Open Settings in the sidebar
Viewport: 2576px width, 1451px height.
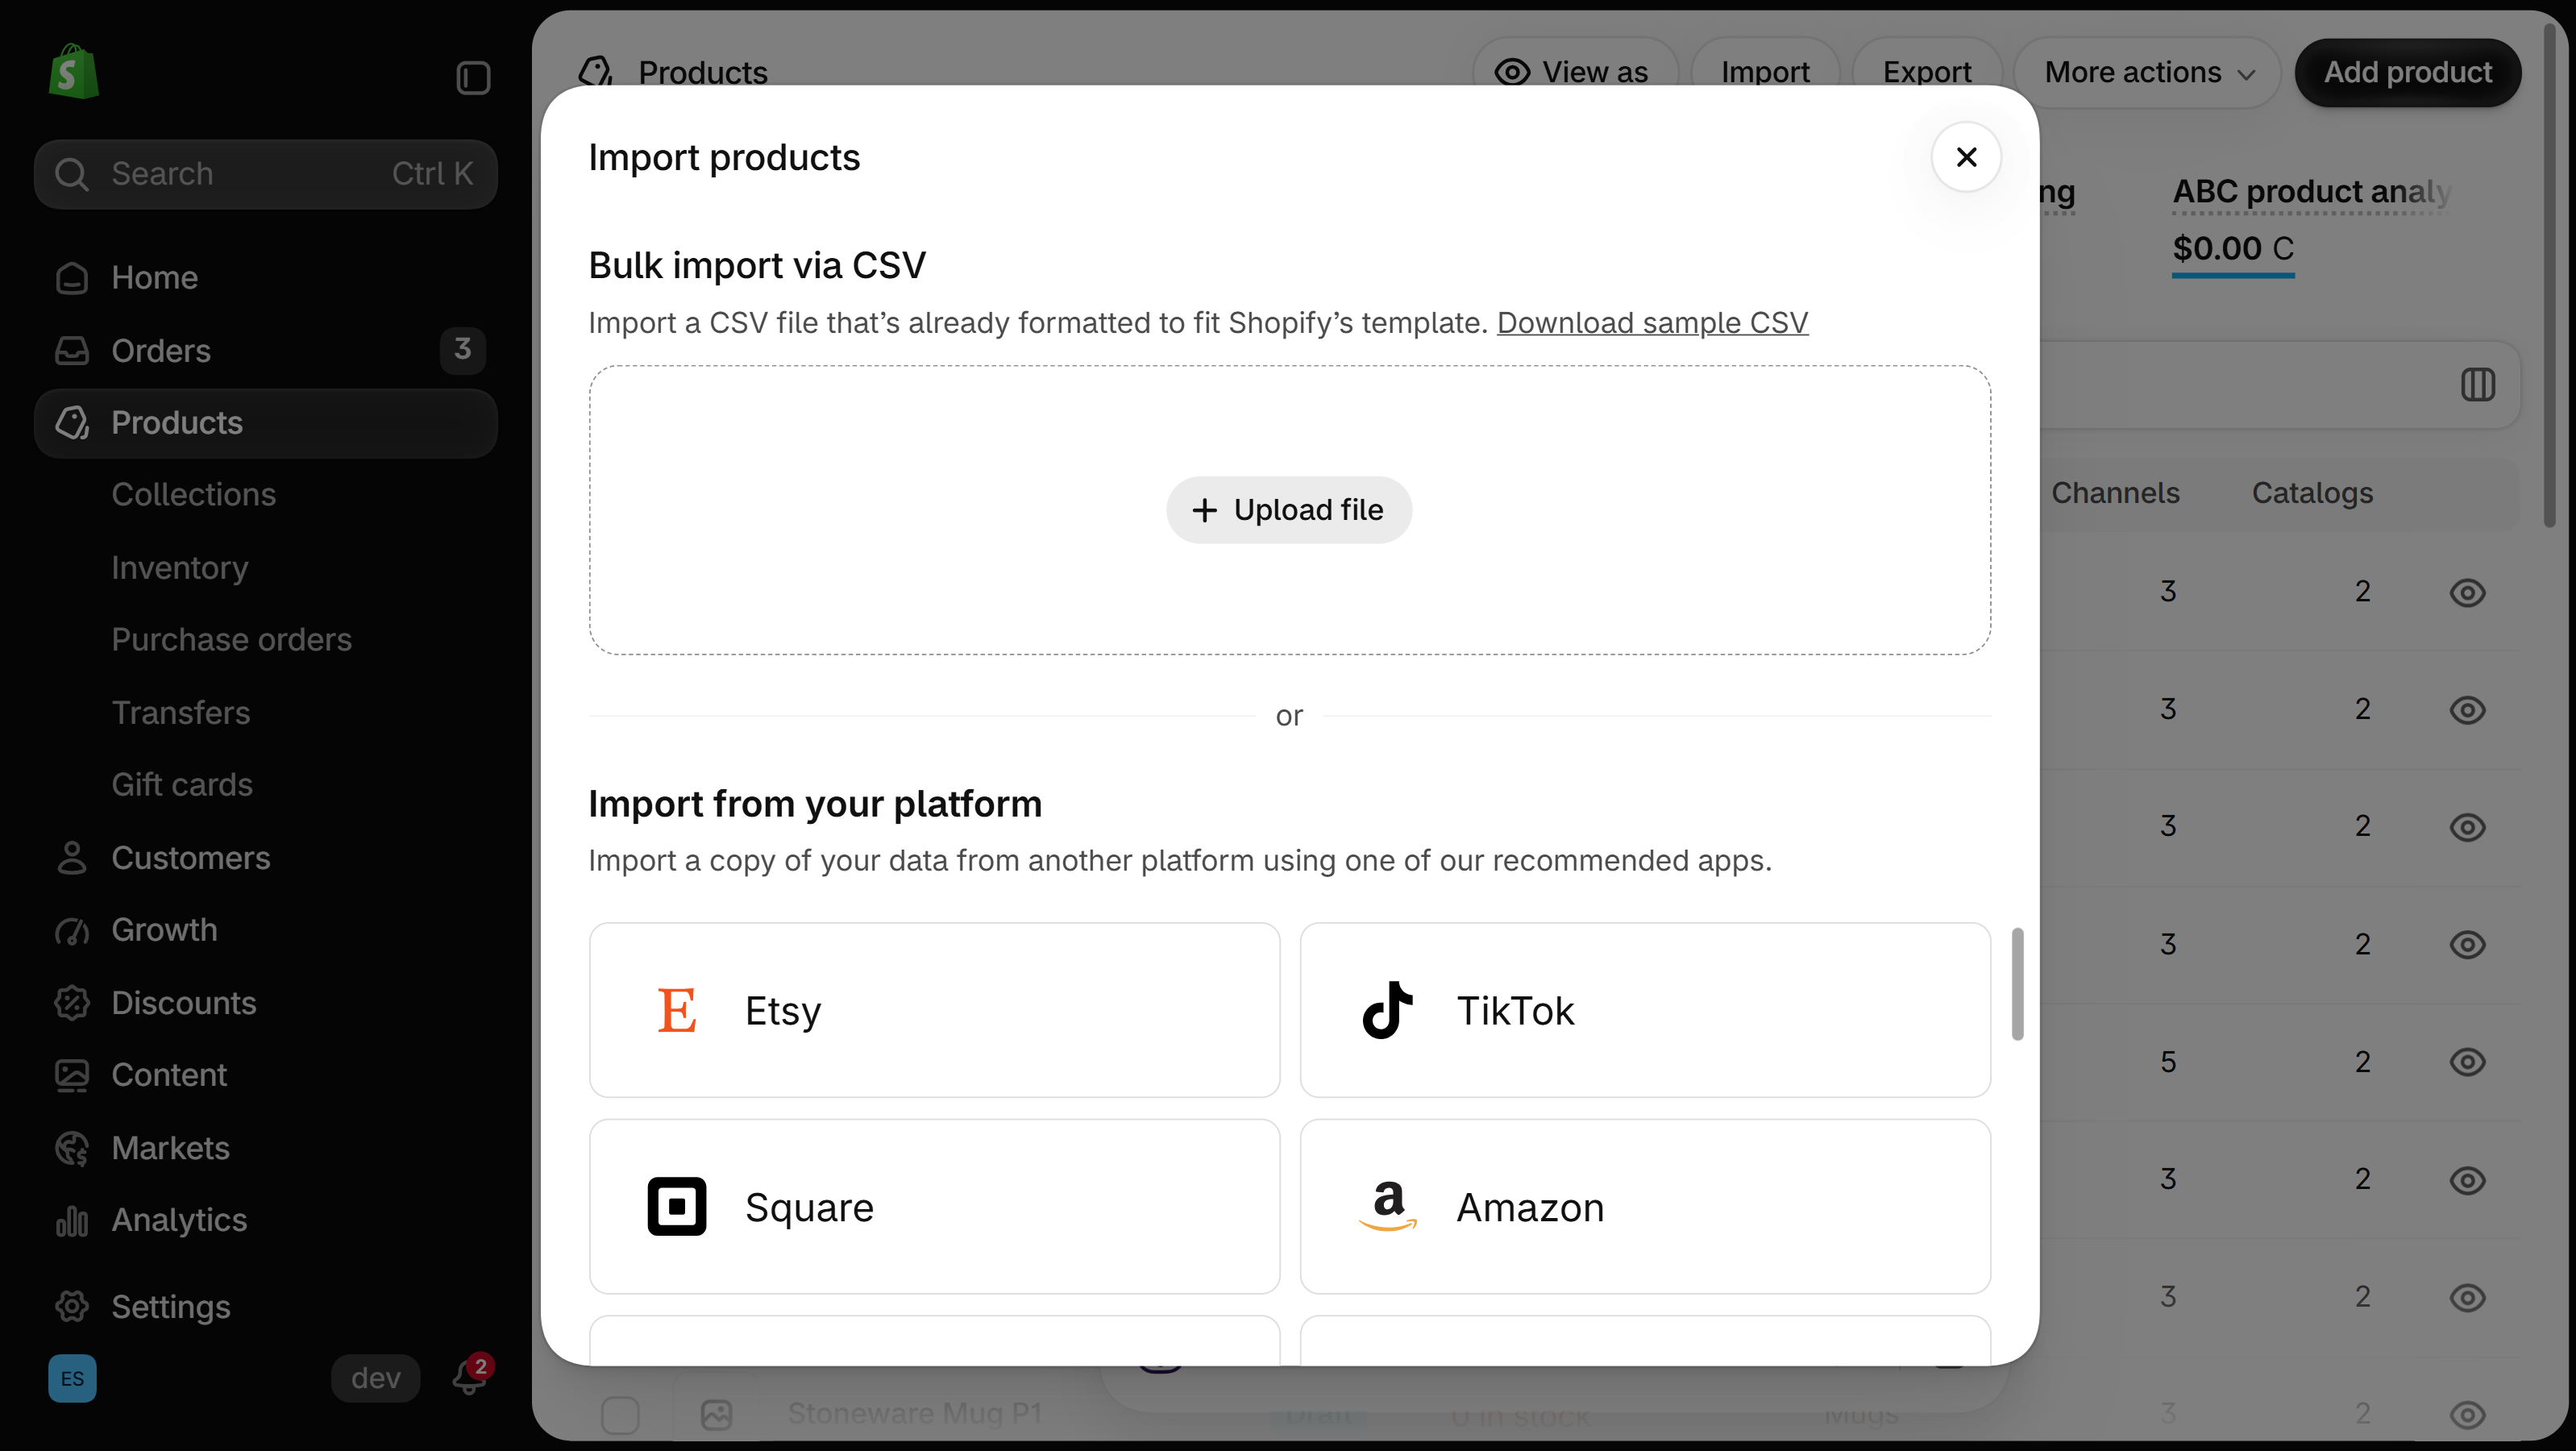point(266,1306)
